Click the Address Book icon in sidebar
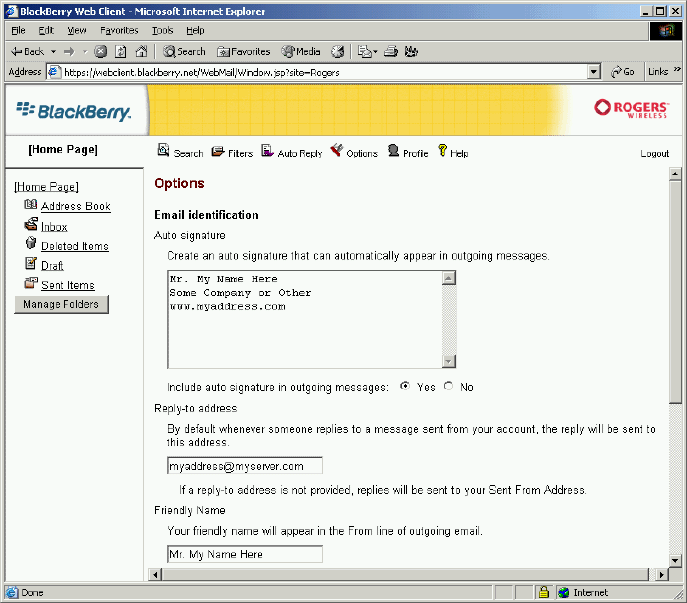The width and height of the screenshot is (687, 603). point(30,206)
